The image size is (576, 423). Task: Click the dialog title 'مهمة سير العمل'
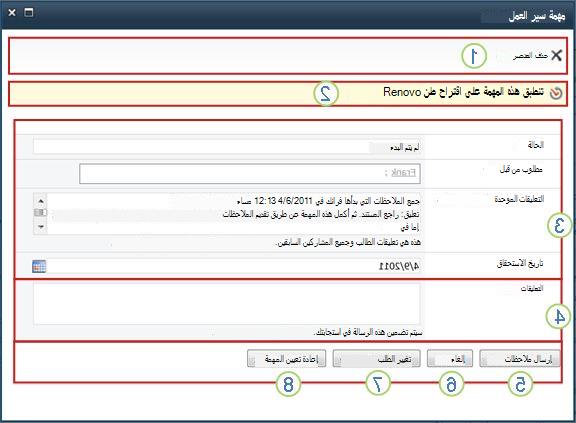[537, 16]
